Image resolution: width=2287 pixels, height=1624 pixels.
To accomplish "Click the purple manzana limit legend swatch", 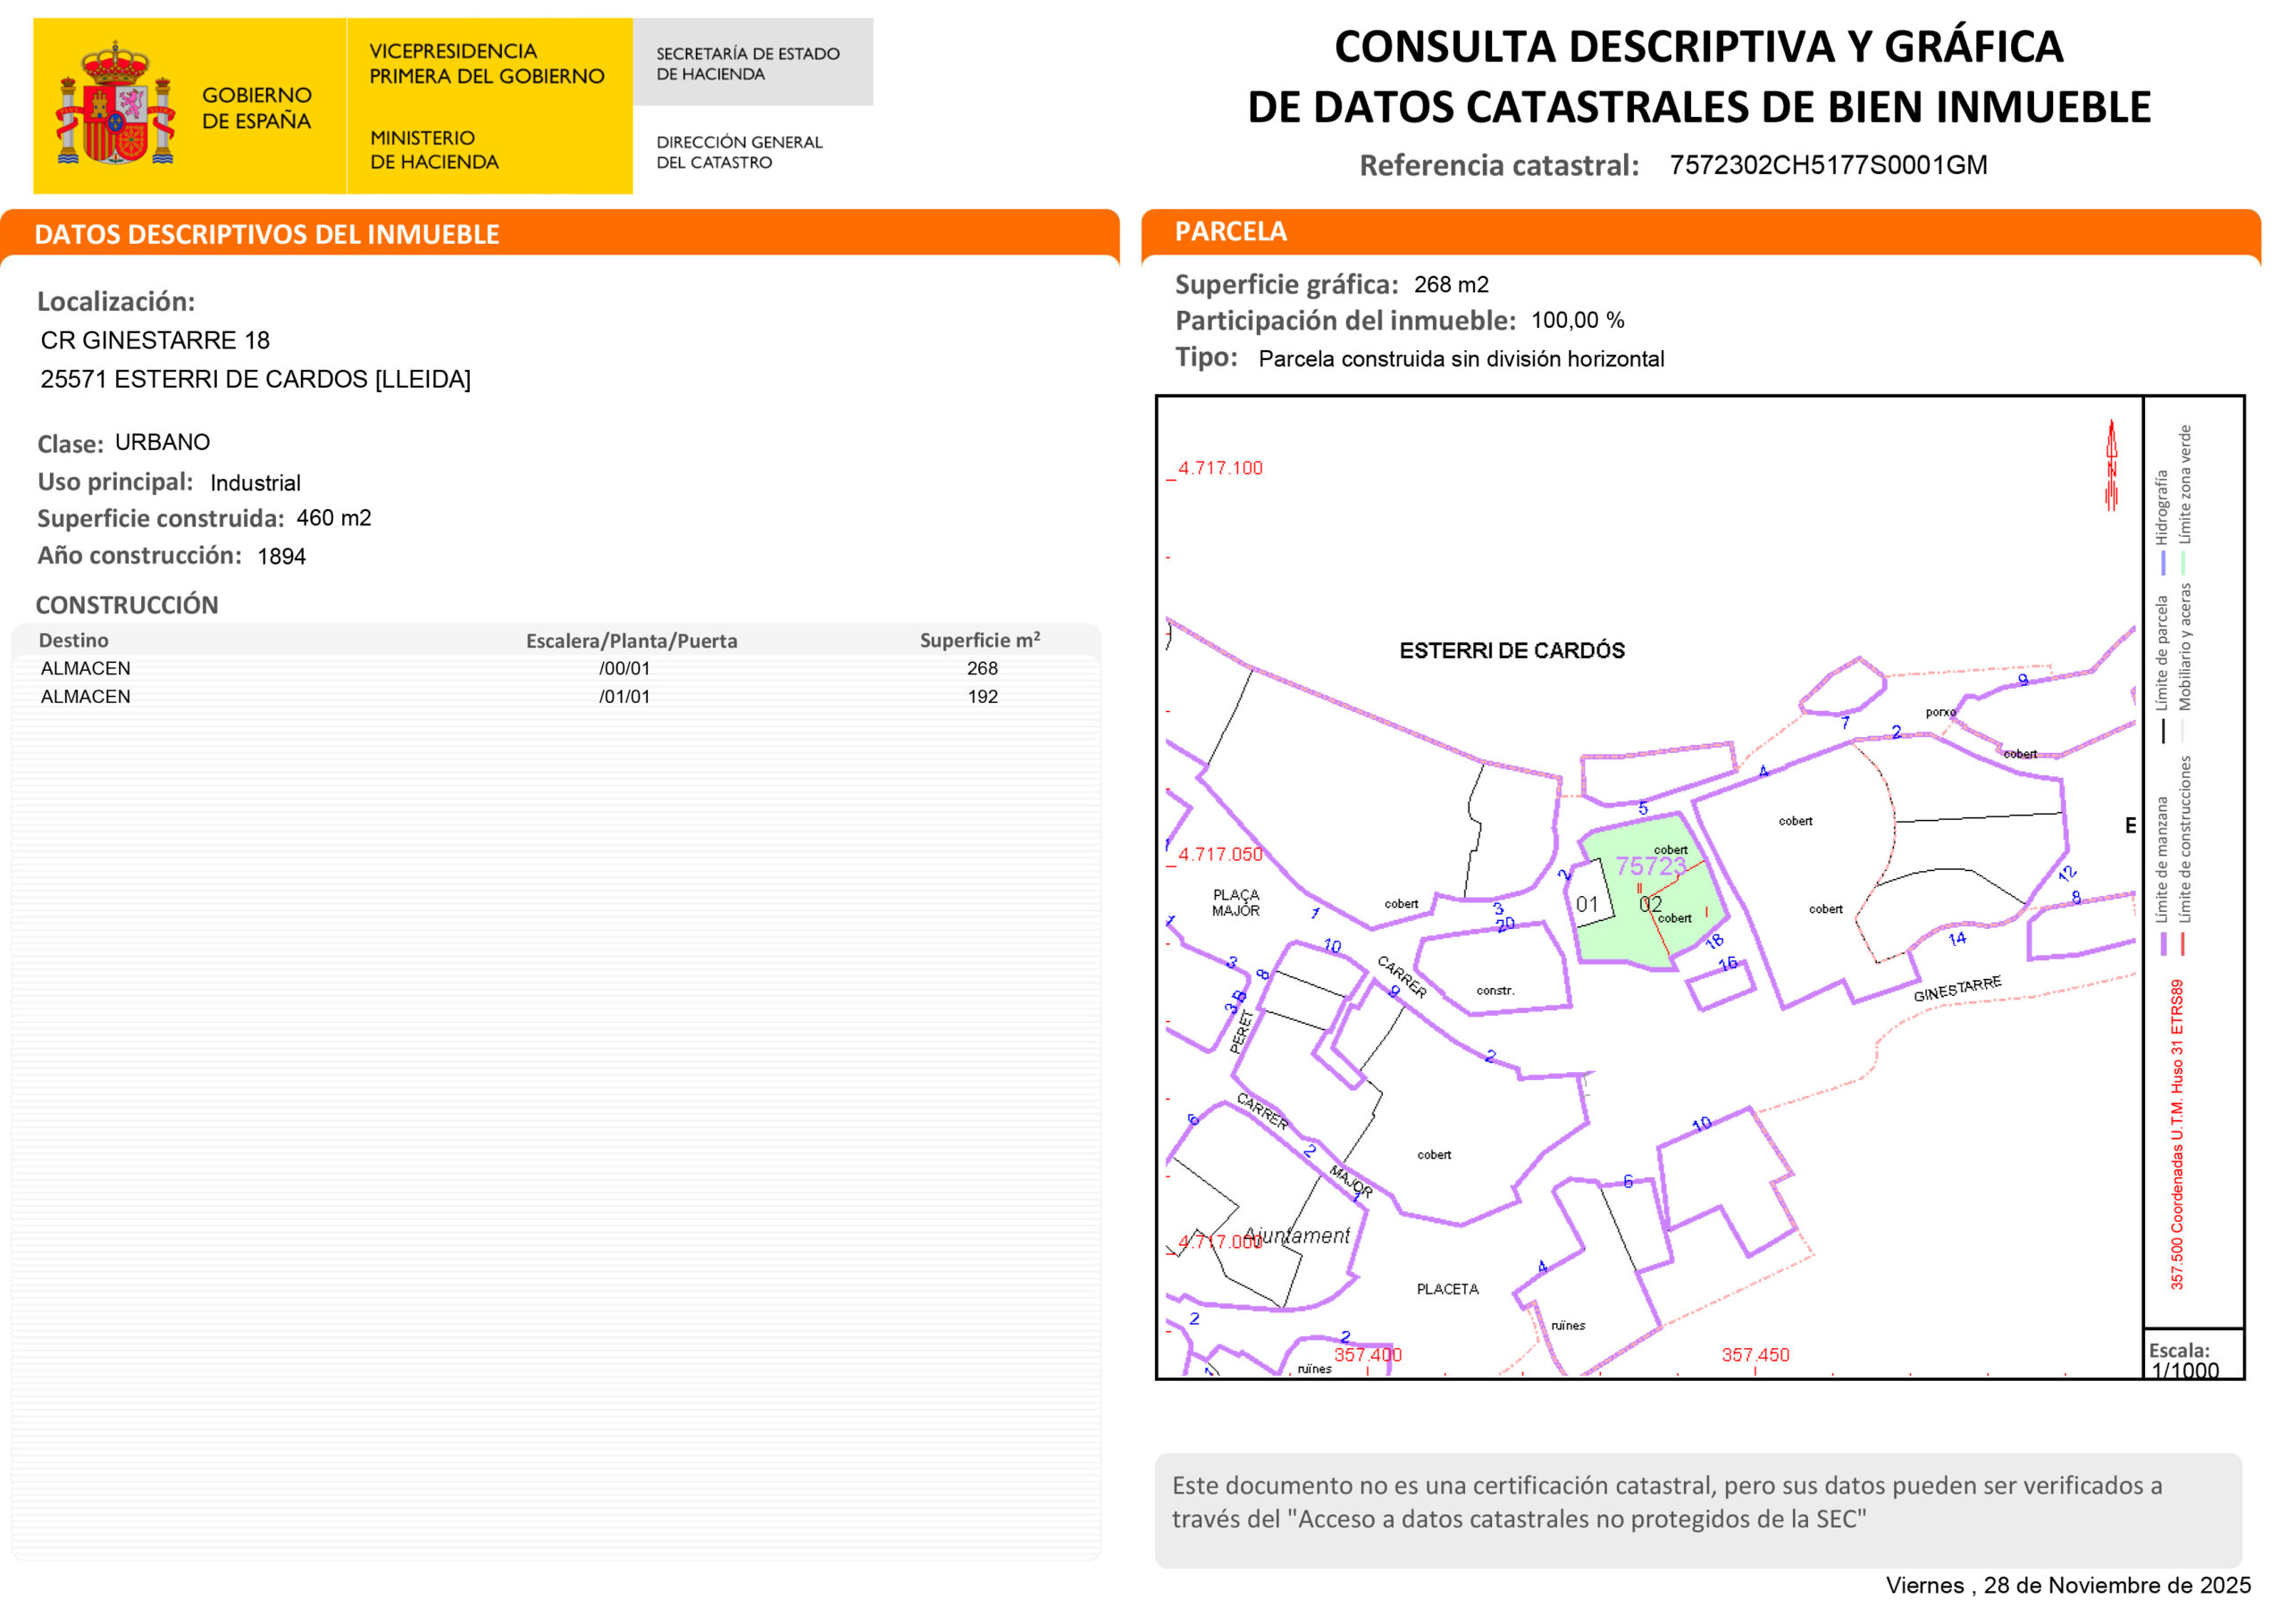I will click(2164, 944).
